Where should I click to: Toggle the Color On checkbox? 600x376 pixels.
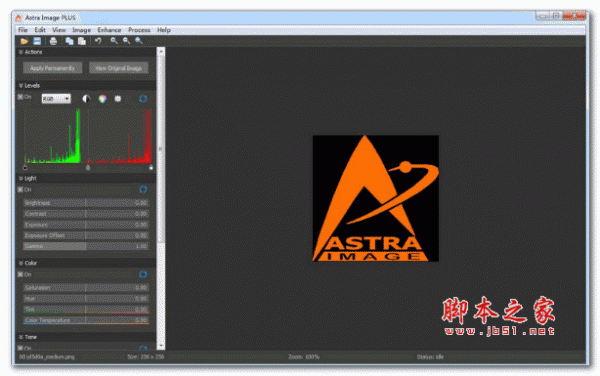point(20,274)
